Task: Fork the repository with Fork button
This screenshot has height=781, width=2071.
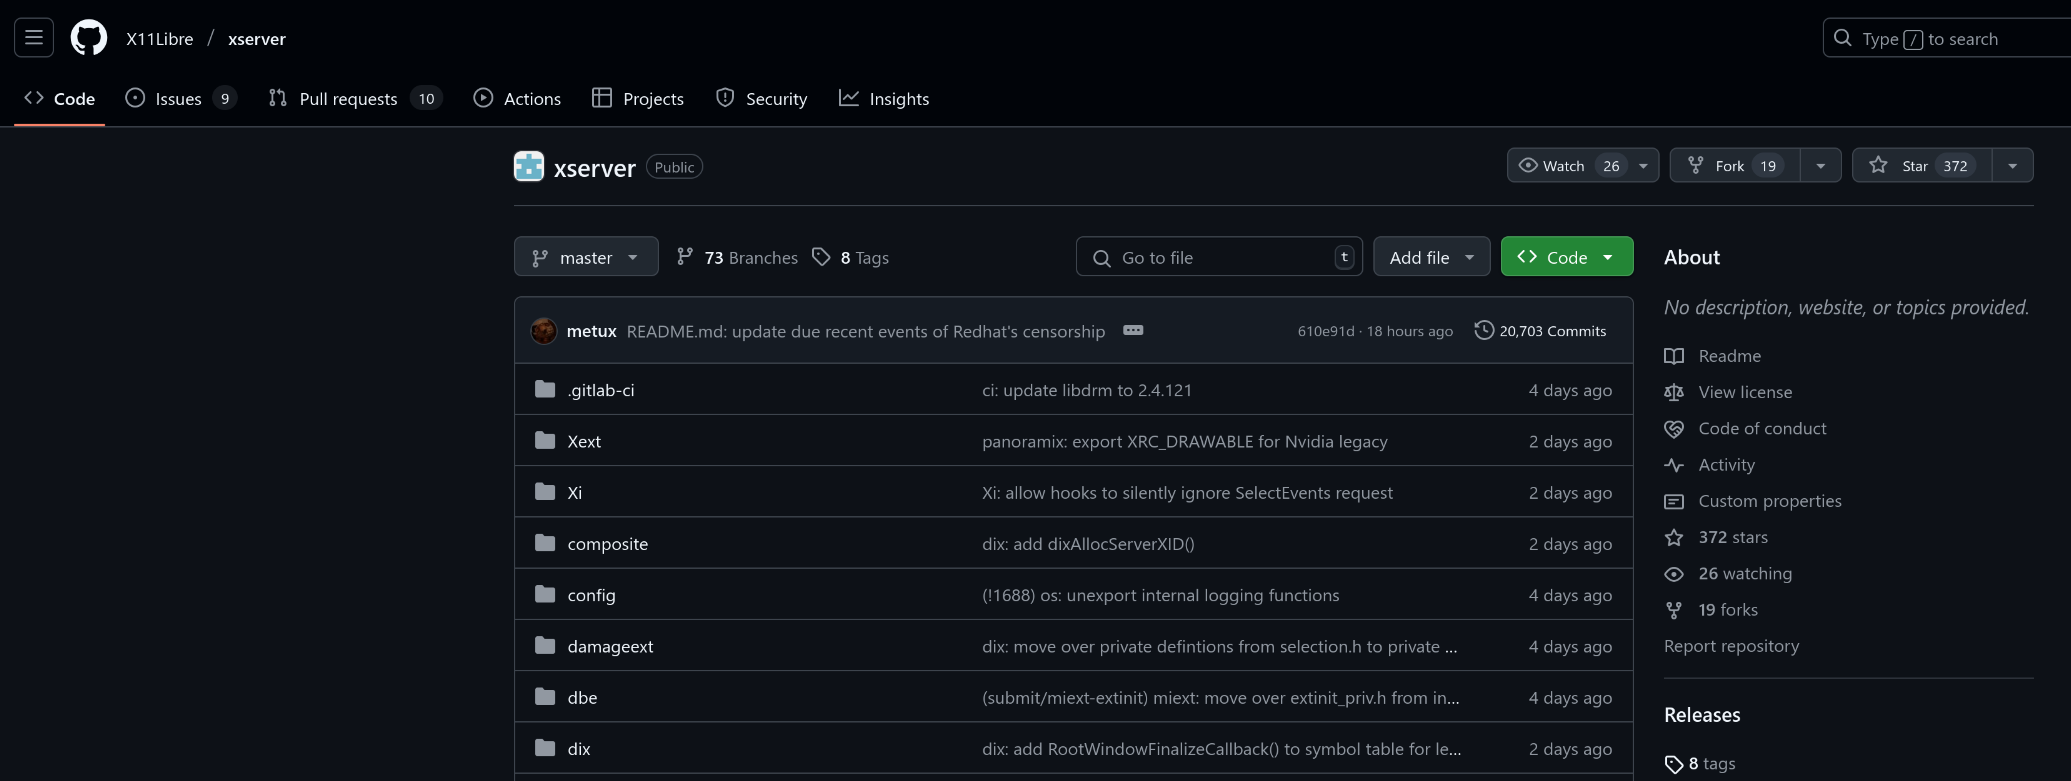Action: pyautogui.click(x=1735, y=165)
